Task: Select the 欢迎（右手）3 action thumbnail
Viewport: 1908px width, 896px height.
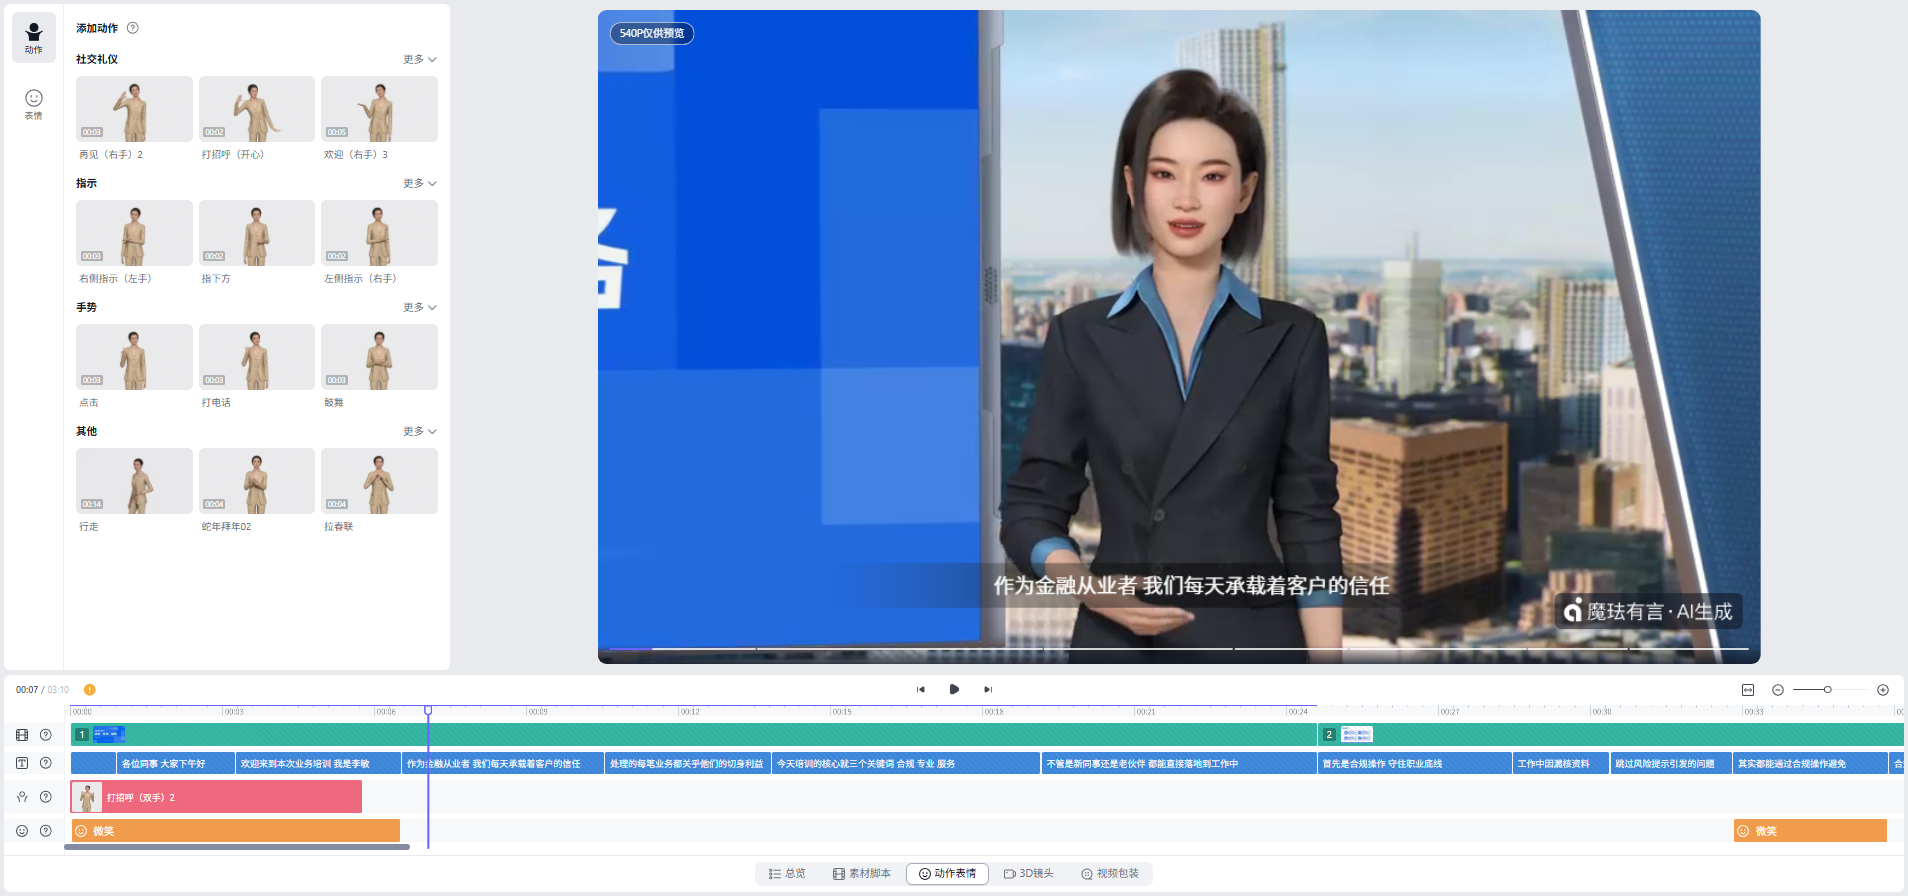Action: 379,109
